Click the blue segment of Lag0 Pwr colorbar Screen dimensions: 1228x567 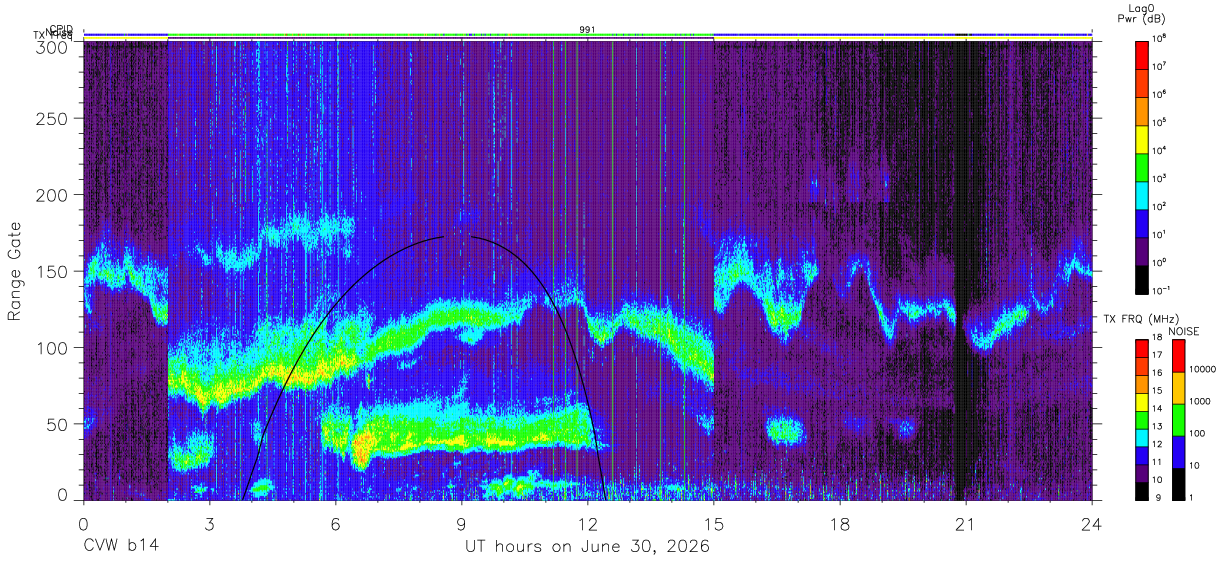coord(1142,222)
